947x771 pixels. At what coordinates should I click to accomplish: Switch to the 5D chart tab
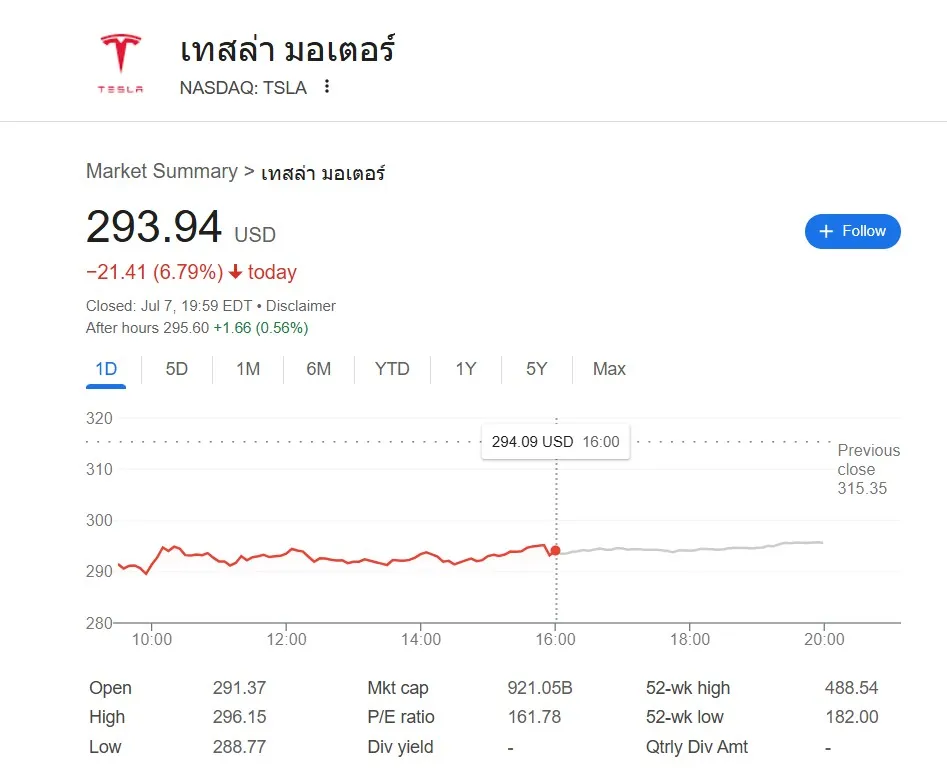point(176,369)
